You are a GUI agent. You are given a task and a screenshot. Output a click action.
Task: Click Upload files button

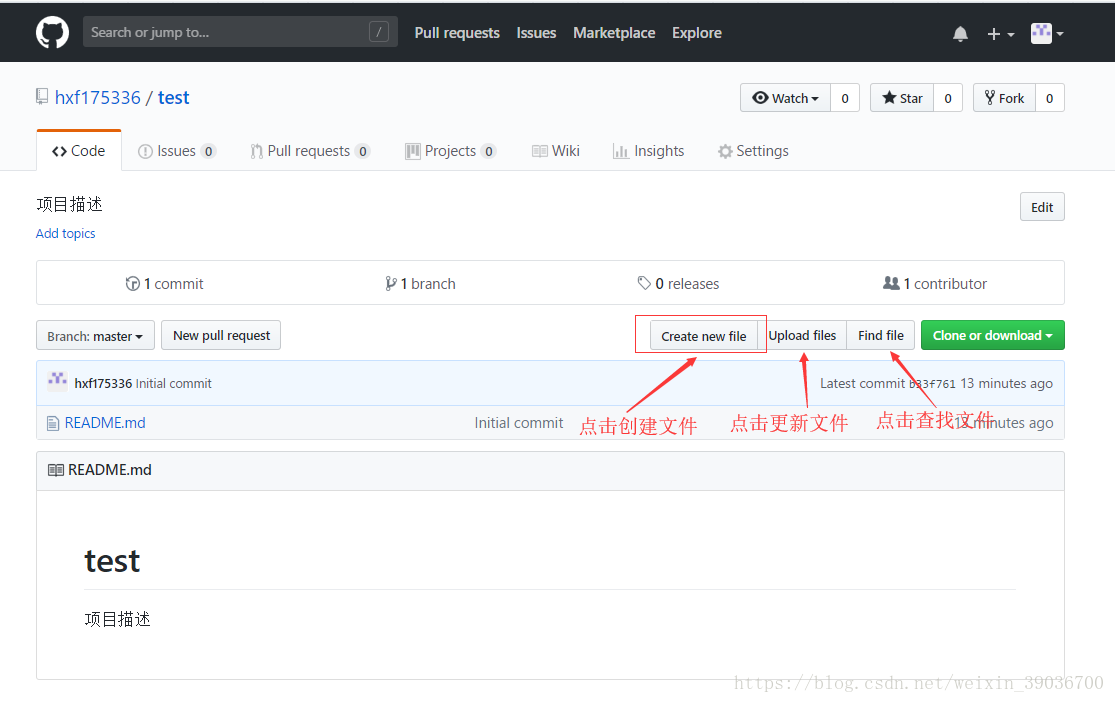click(802, 336)
